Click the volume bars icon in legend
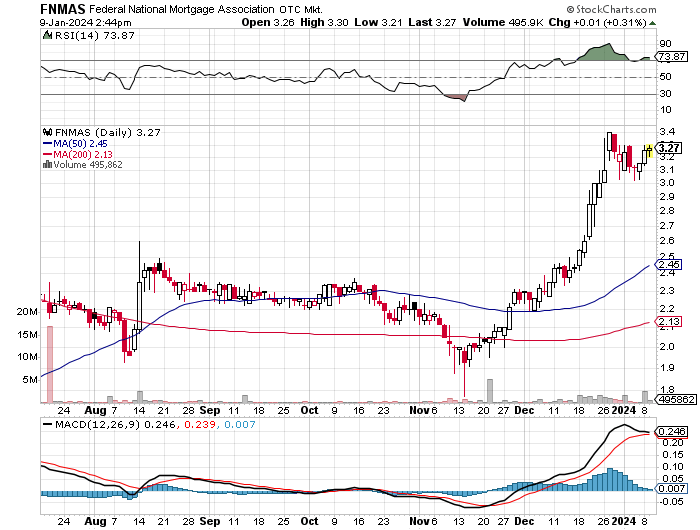The height and width of the screenshot is (530, 700). click(x=47, y=164)
